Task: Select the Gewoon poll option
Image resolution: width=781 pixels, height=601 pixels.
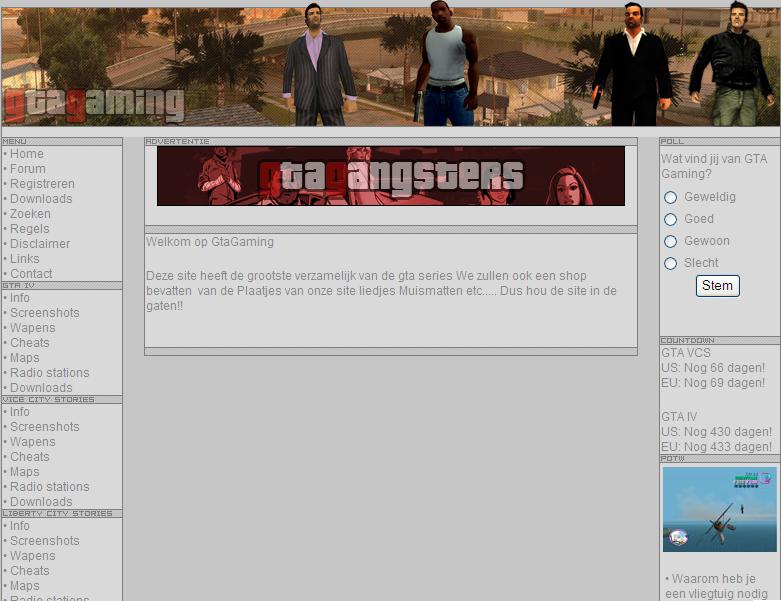Action: (x=670, y=241)
